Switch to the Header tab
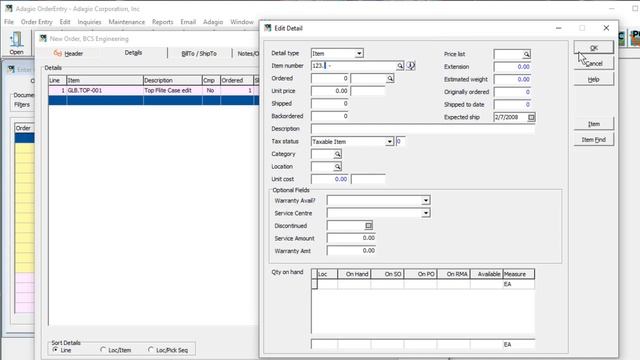This screenshot has height=360, width=640. [69, 53]
